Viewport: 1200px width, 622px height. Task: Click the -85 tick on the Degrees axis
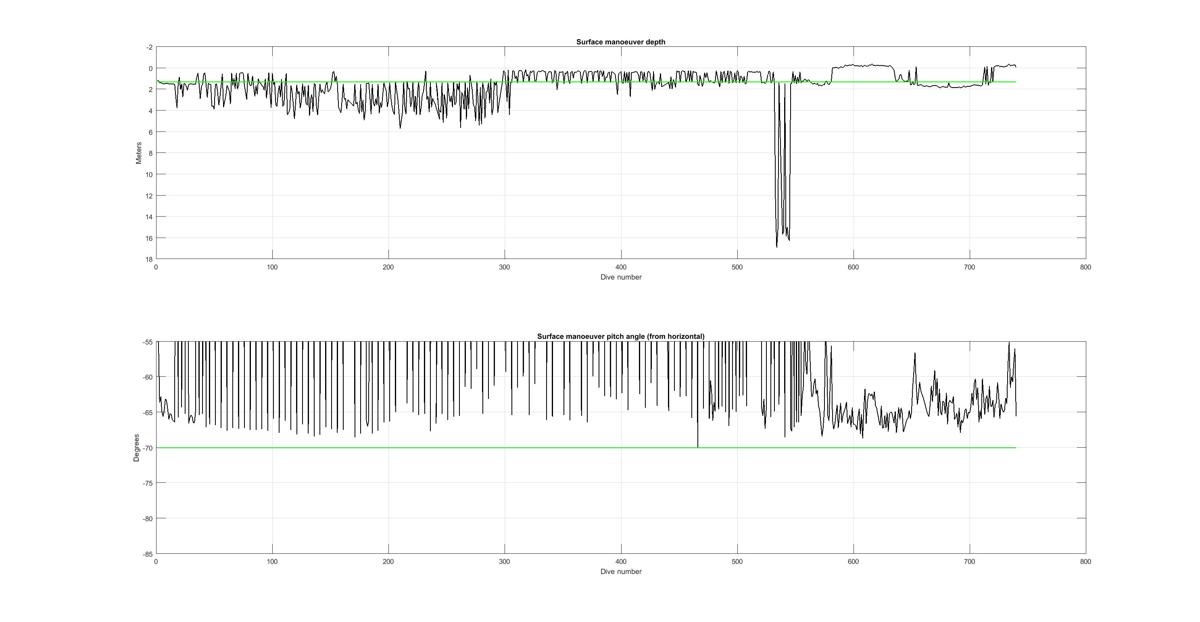148,553
